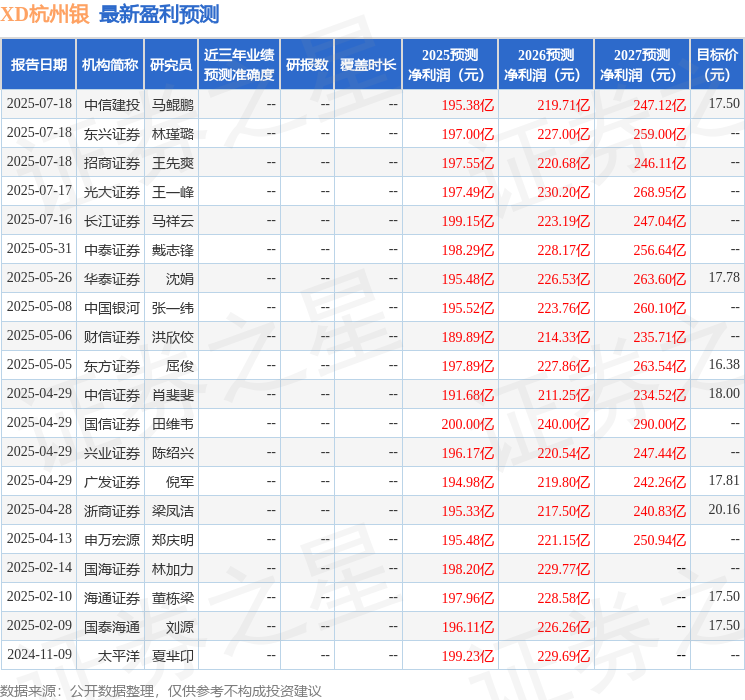Select the 中信建投 institution cell

tap(112, 105)
